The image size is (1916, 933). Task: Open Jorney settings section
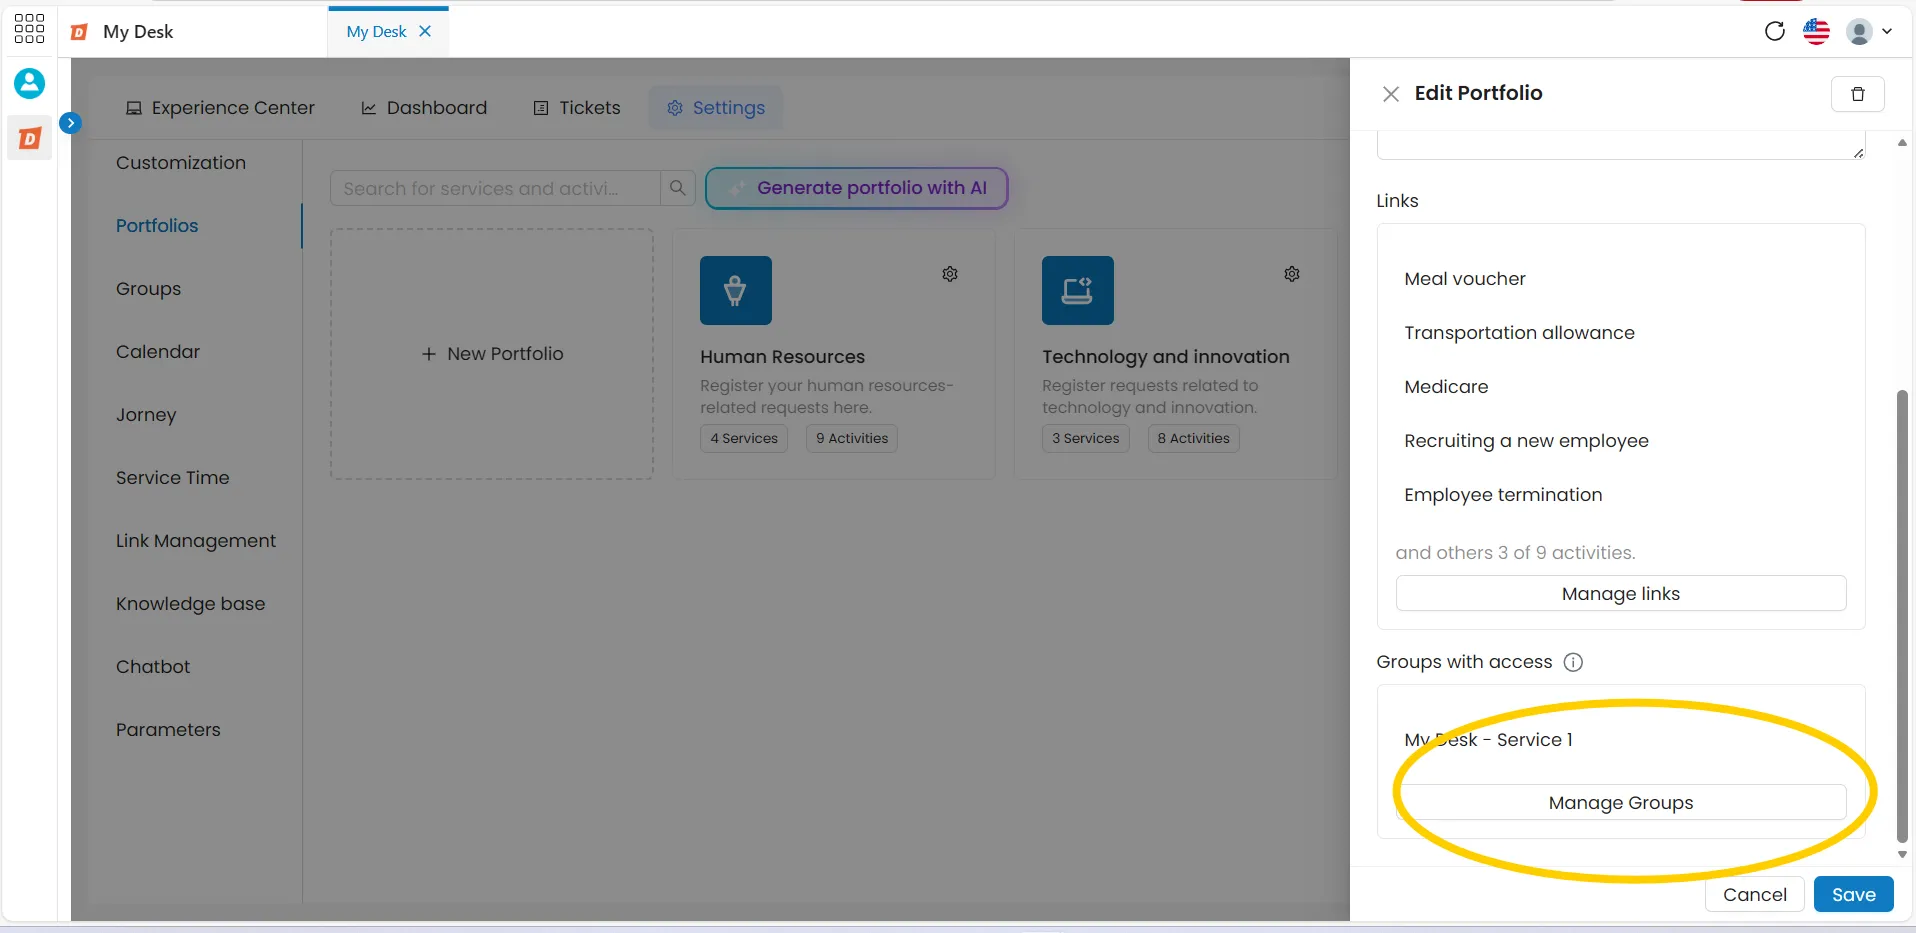146,415
